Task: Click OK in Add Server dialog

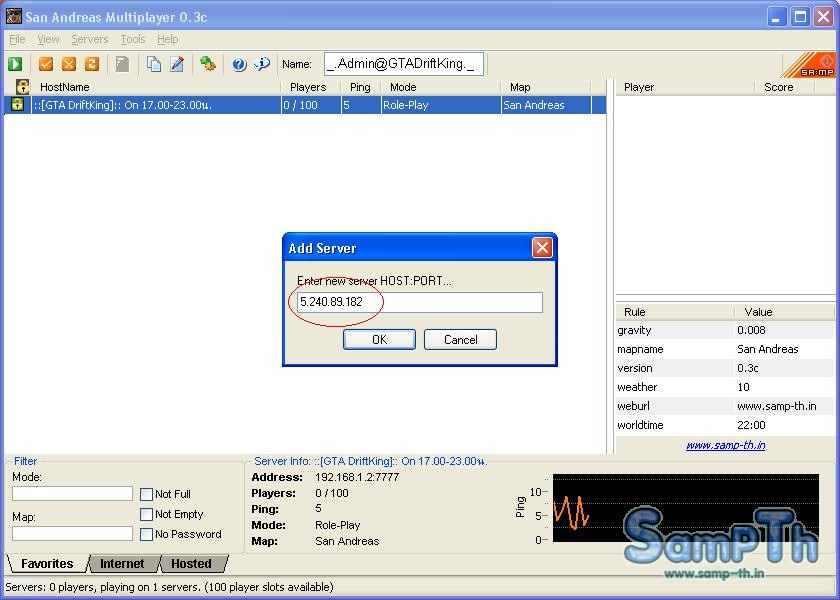Action: point(379,340)
